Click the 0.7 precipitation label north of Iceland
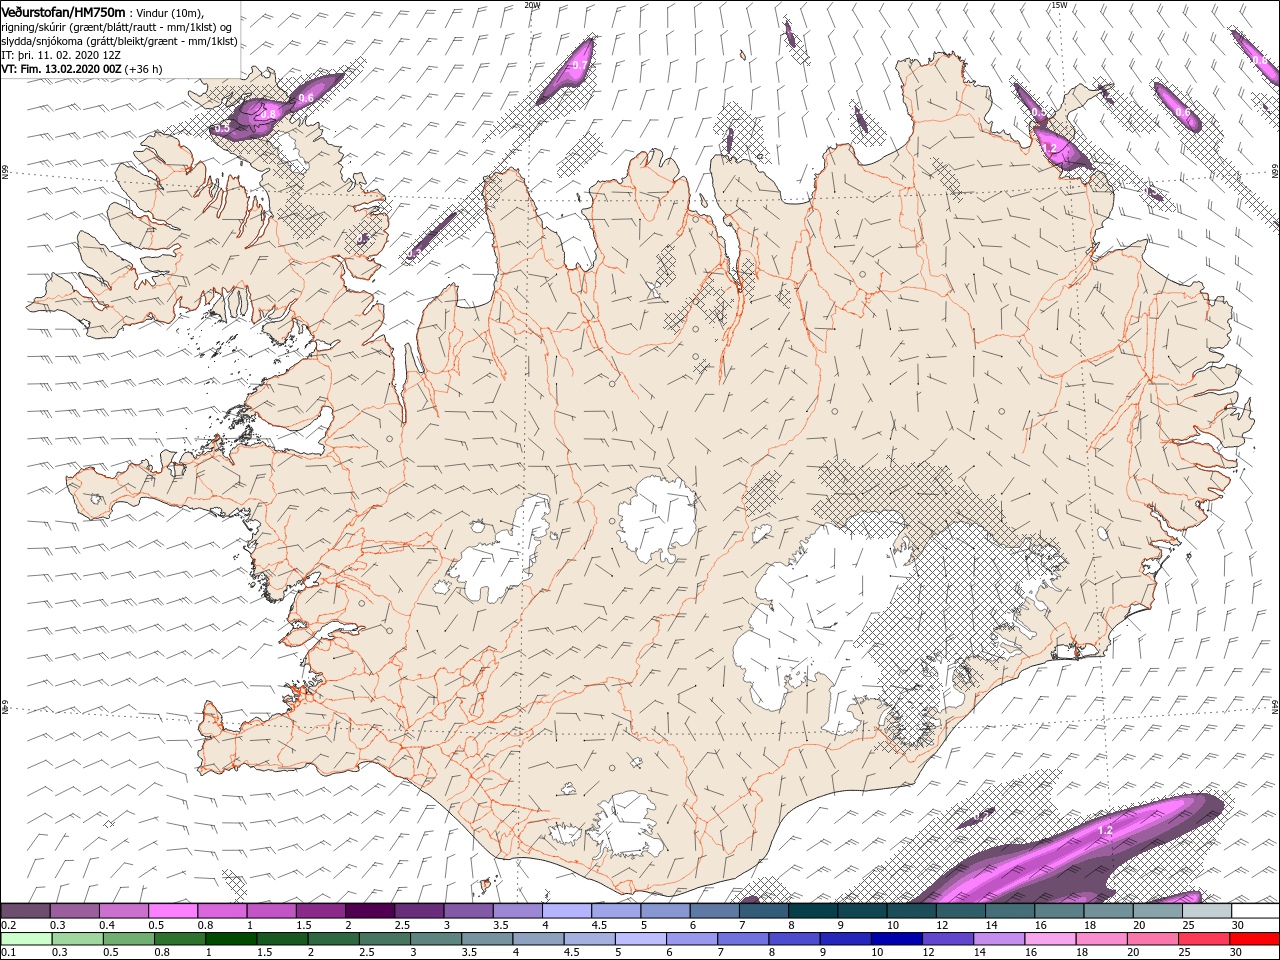The image size is (1280, 960). [579, 65]
